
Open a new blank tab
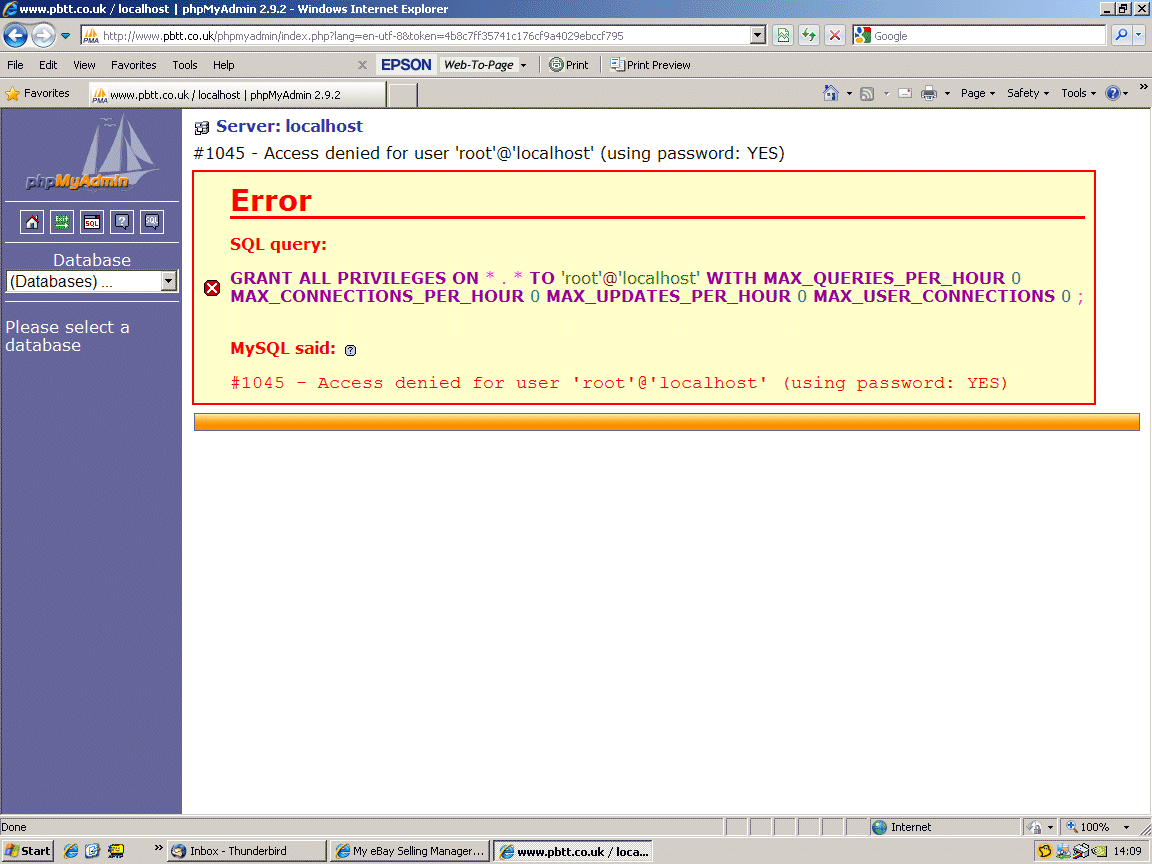coord(403,95)
